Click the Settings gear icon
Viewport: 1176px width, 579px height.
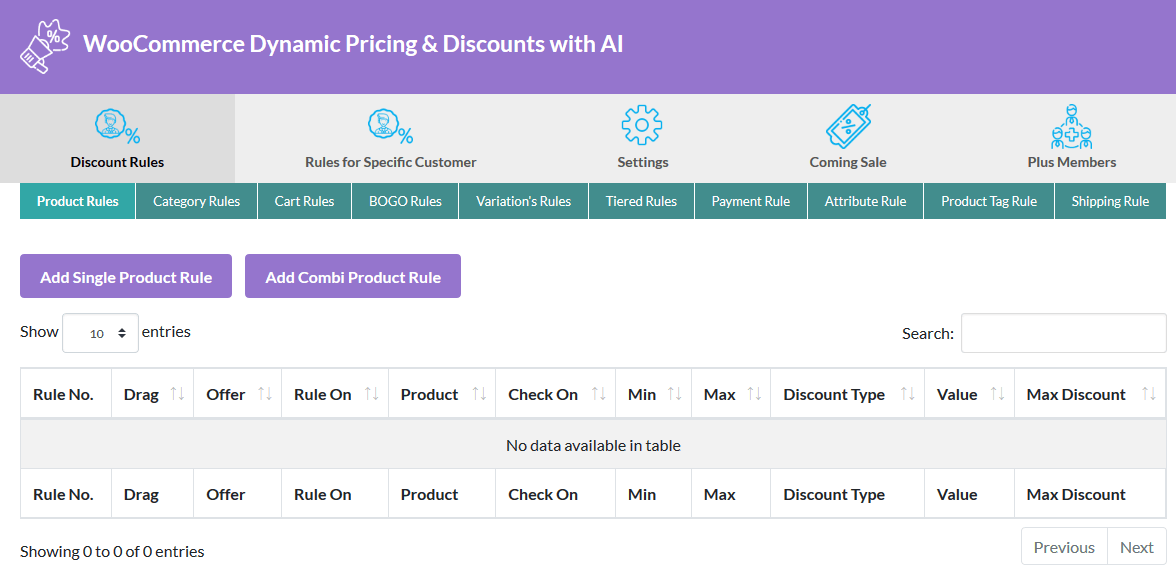point(642,126)
